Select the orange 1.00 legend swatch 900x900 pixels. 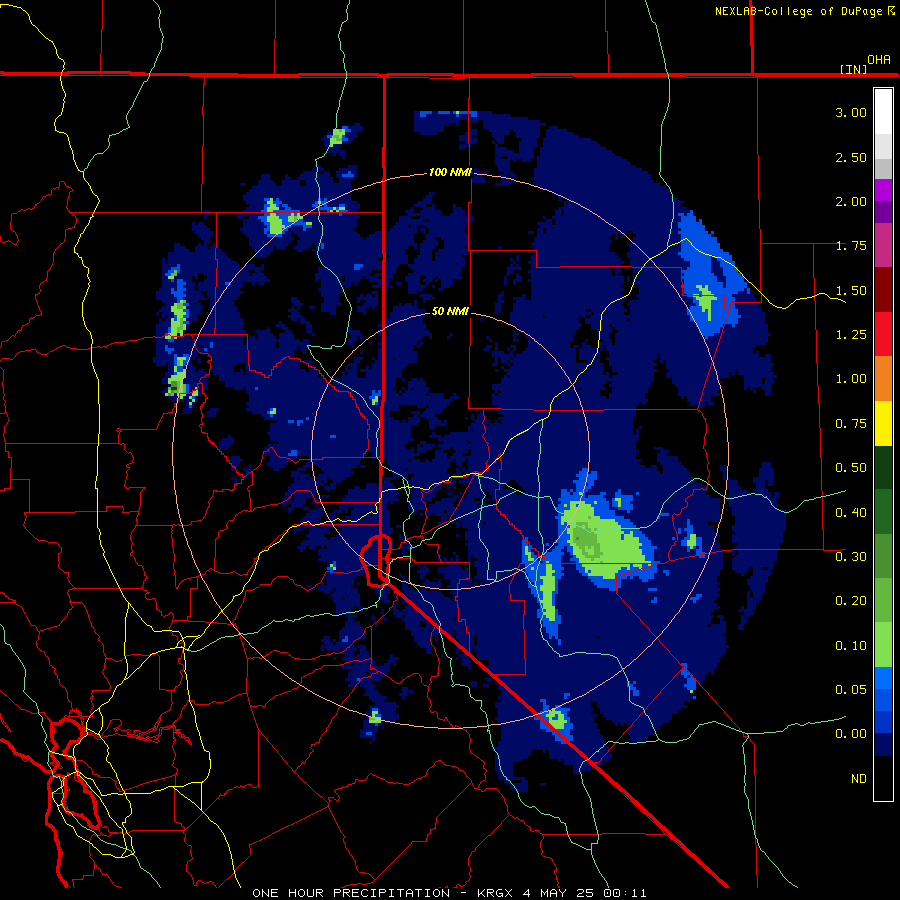(883, 379)
